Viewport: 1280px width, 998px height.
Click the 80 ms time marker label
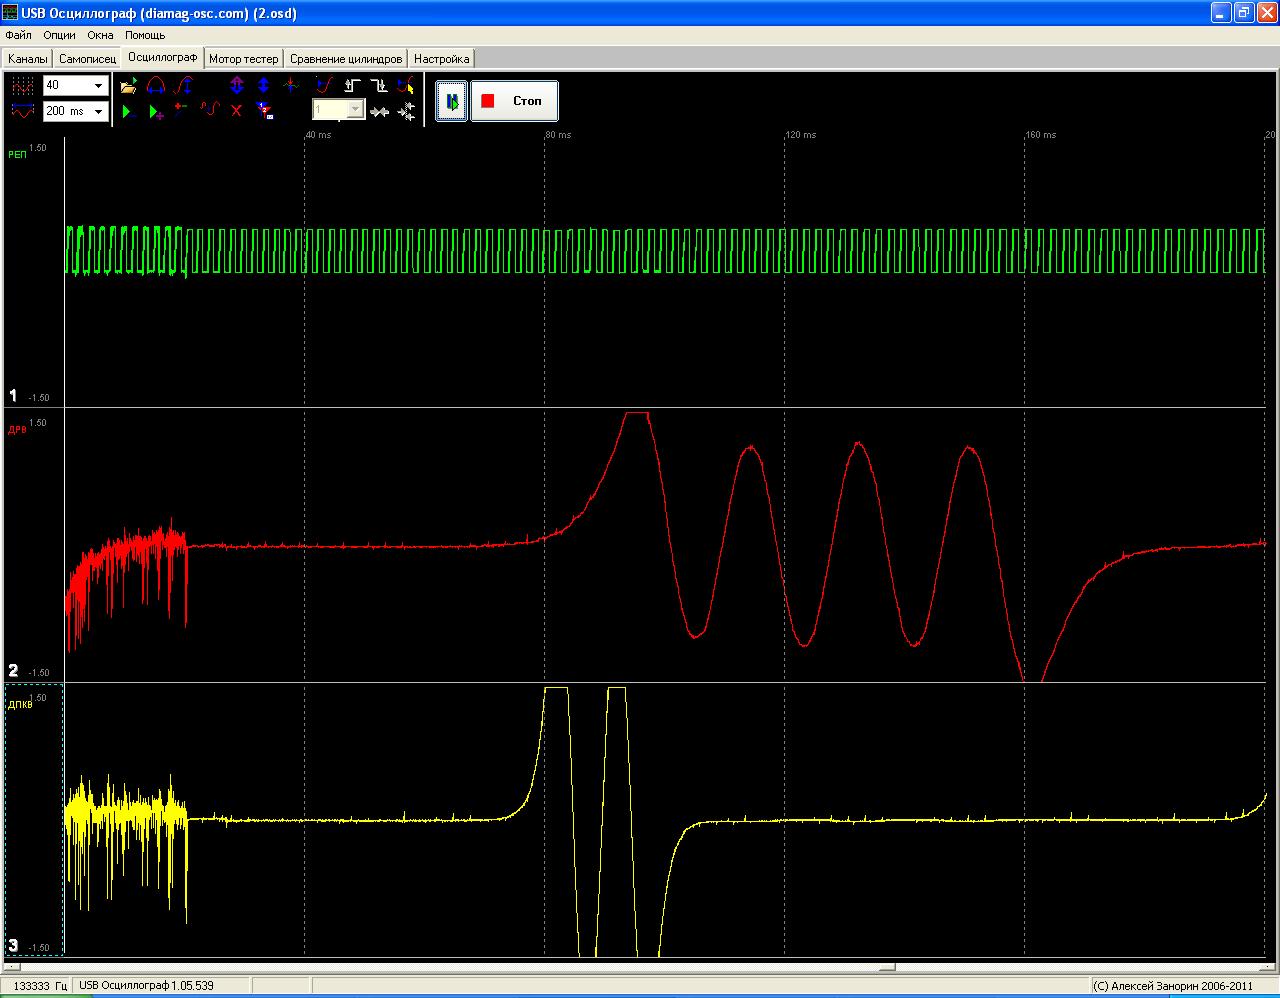(559, 135)
